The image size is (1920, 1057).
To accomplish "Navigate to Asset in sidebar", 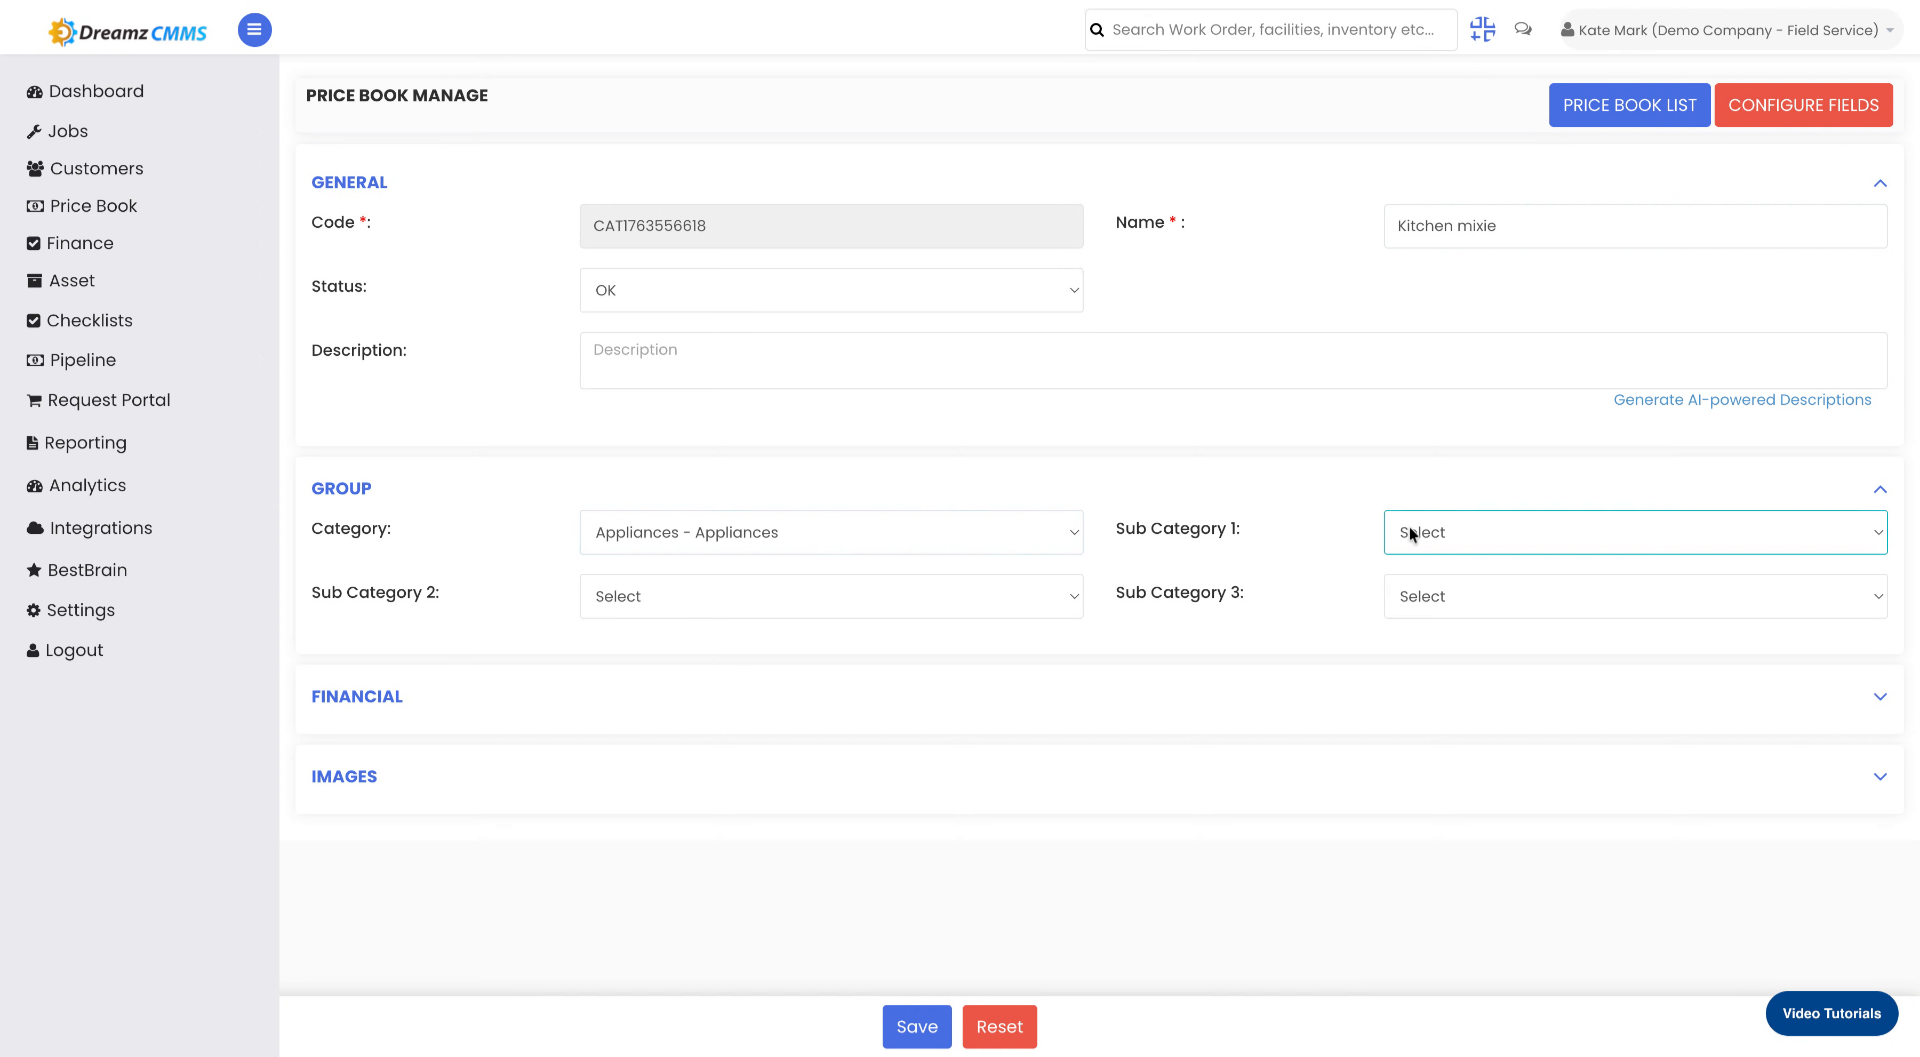I will click(72, 281).
